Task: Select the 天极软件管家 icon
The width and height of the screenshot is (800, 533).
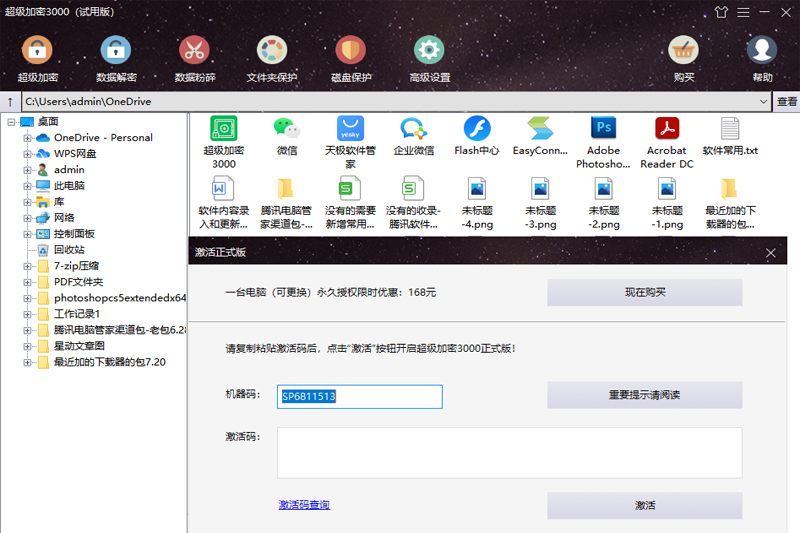Action: tap(350, 128)
